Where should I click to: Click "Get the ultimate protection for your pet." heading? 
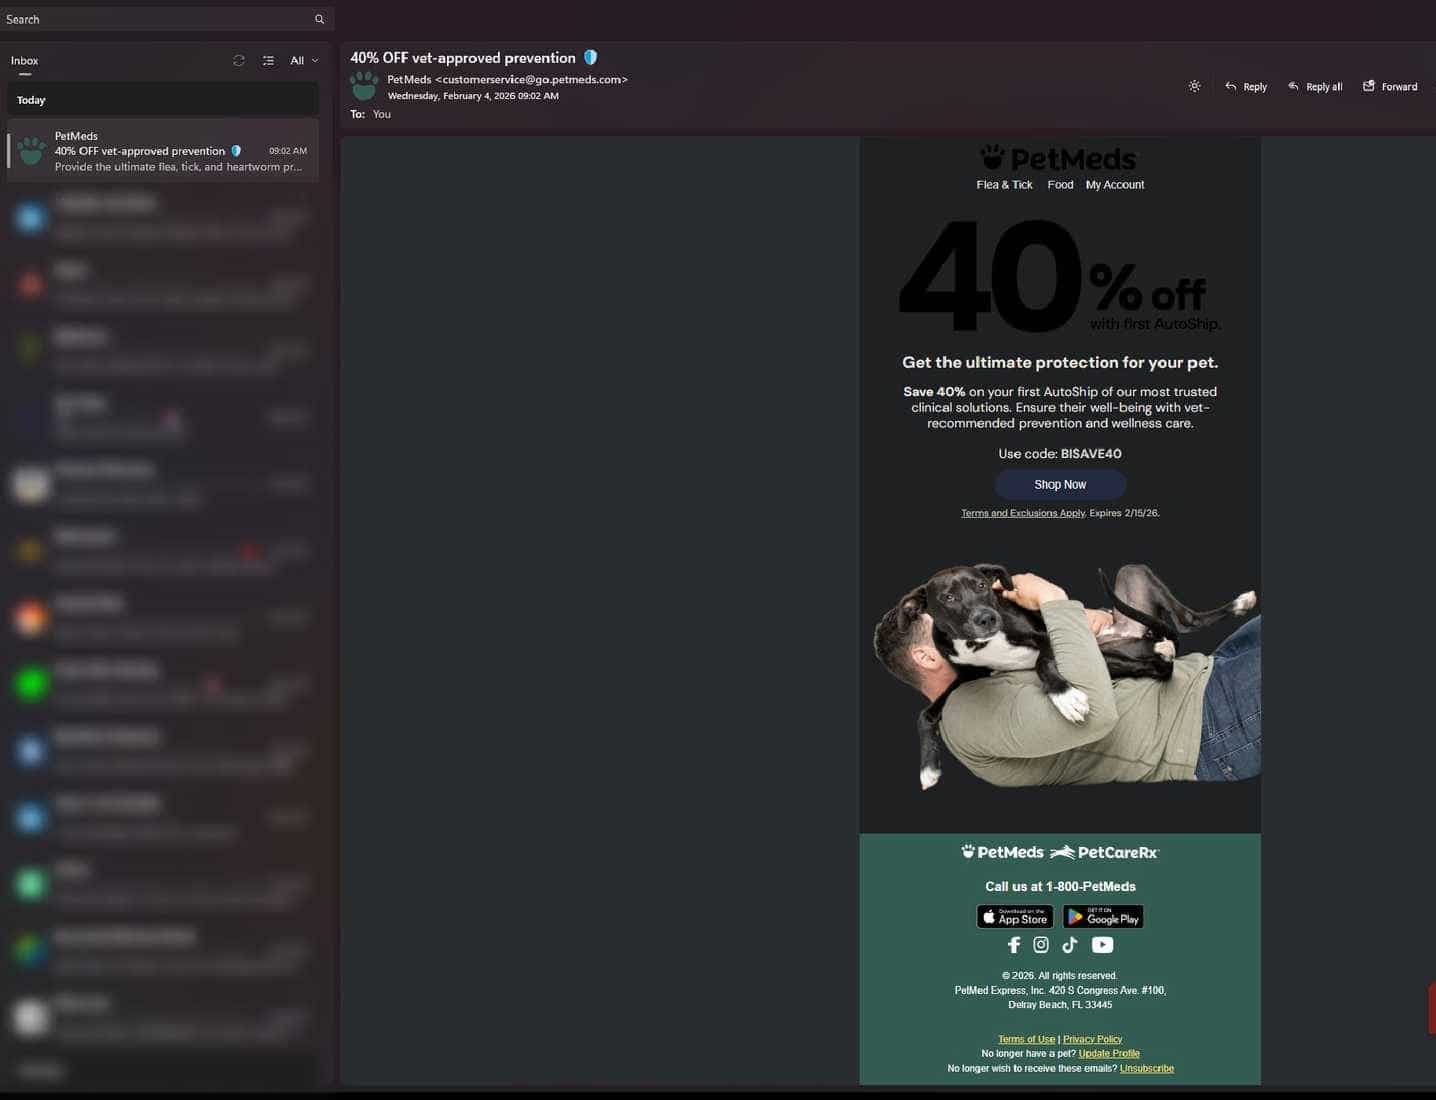tap(1060, 363)
